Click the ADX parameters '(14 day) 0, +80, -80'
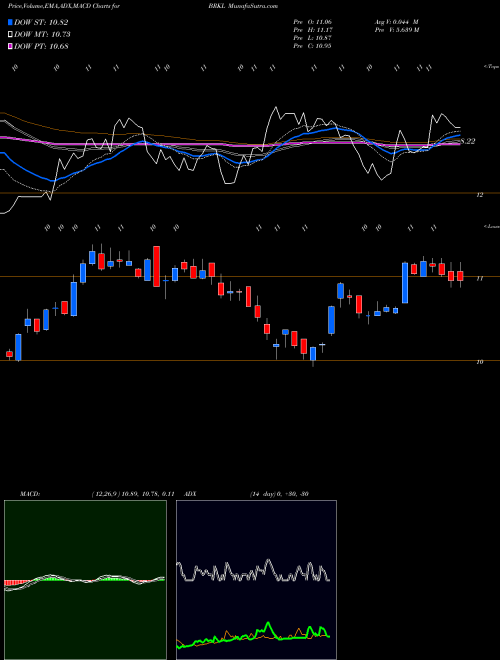 coord(279,494)
